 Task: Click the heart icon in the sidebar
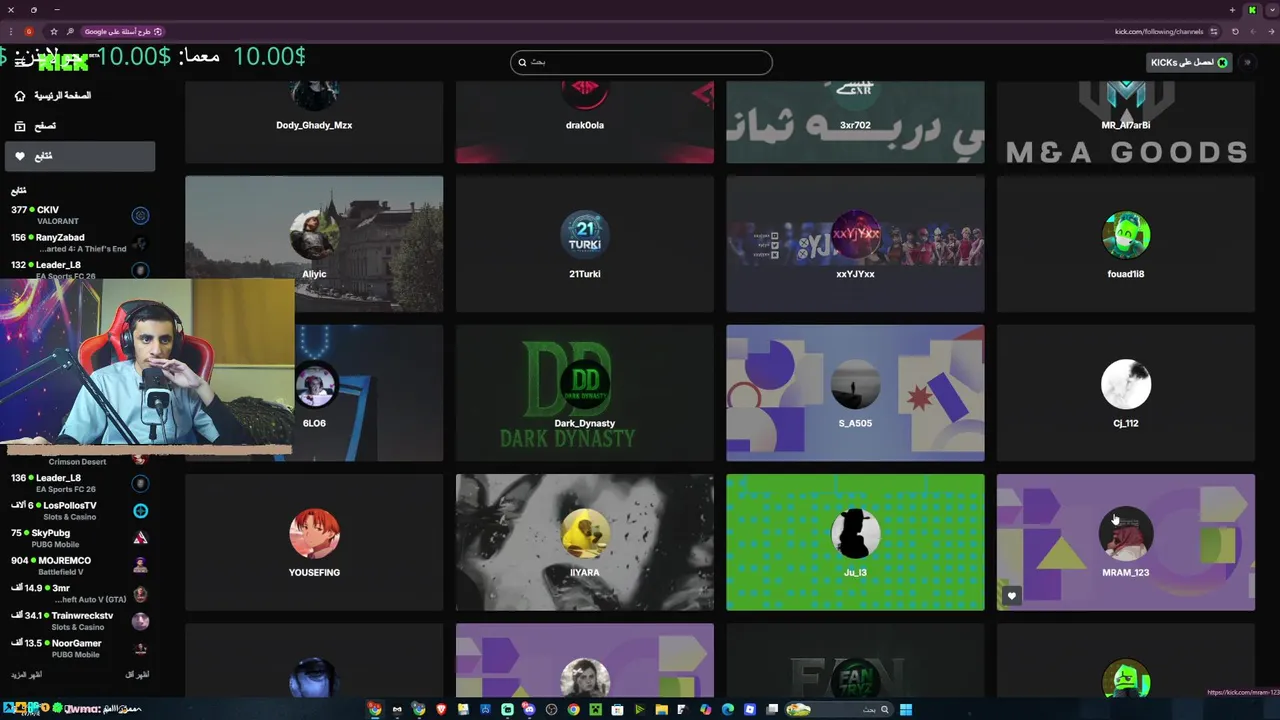click(x=20, y=156)
